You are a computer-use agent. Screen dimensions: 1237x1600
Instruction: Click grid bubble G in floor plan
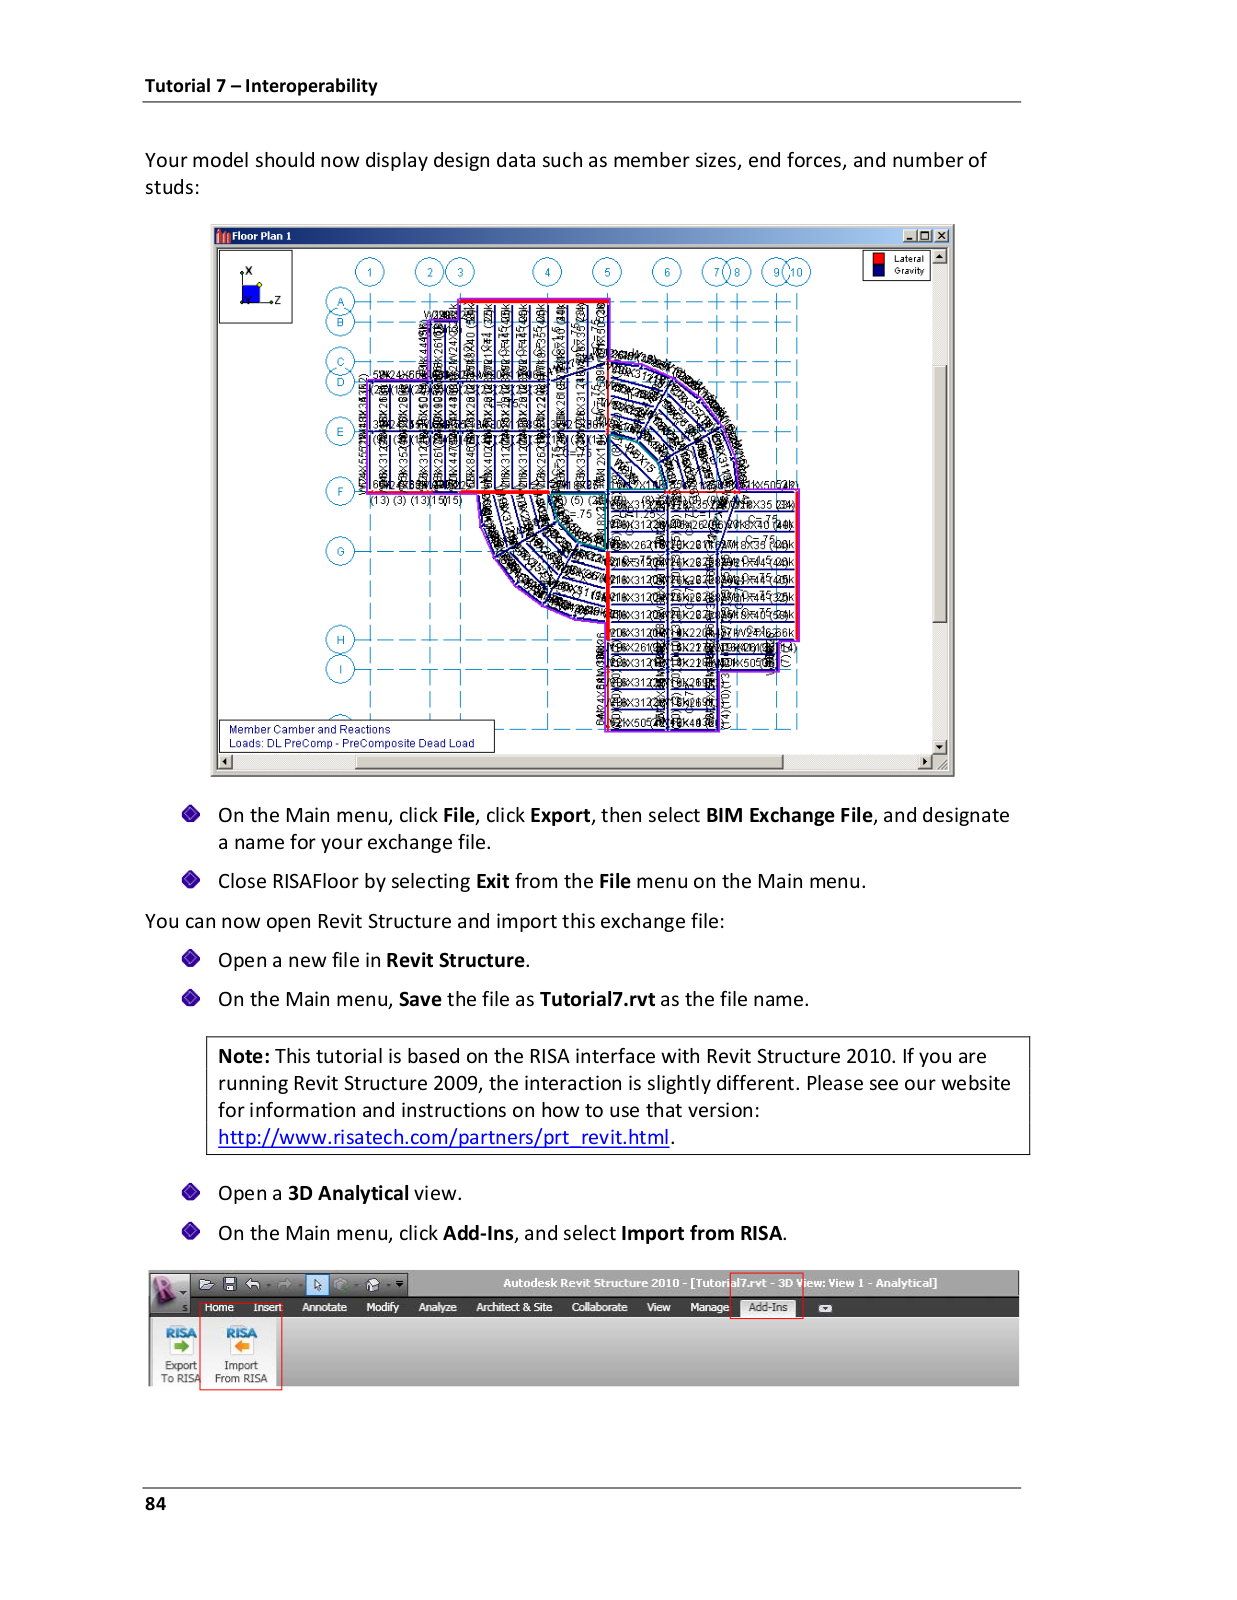340,551
